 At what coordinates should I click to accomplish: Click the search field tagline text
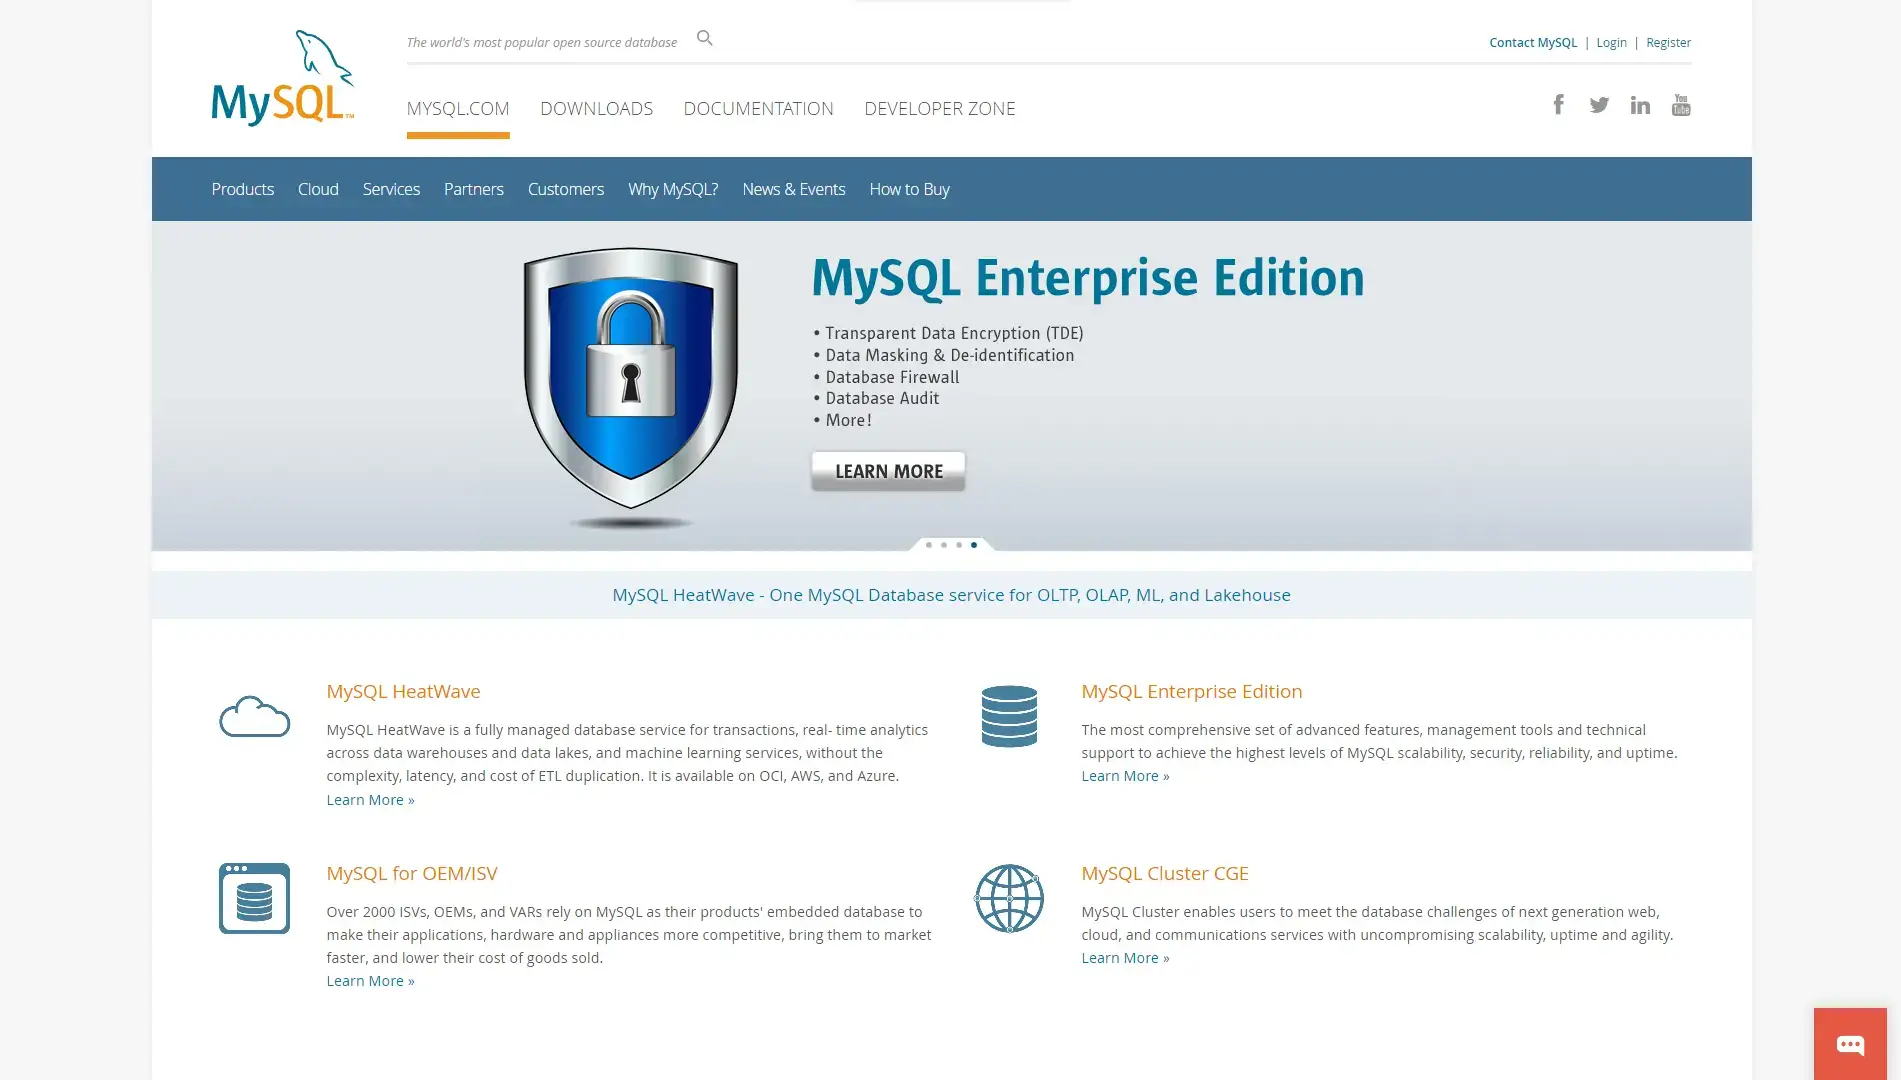542,42
